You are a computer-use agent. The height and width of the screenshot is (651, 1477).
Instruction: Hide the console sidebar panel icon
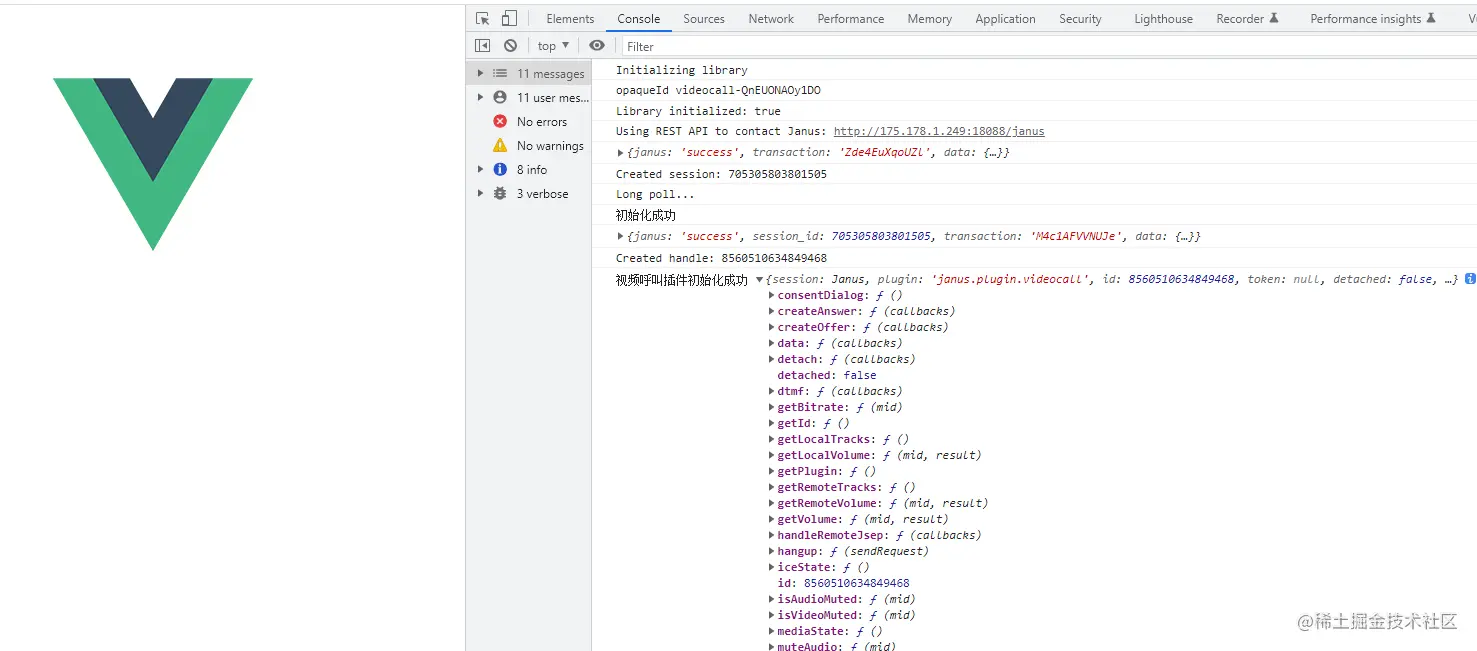coord(482,46)
